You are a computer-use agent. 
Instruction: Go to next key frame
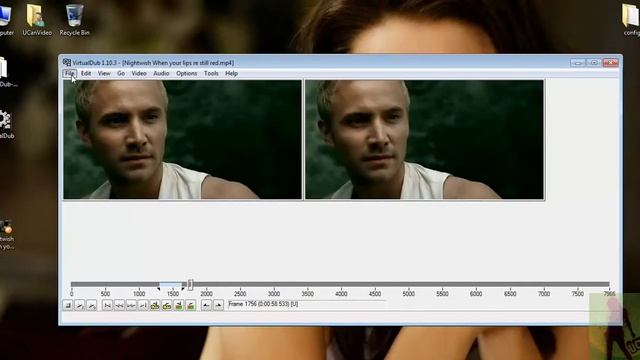click(x=167, y=305)
